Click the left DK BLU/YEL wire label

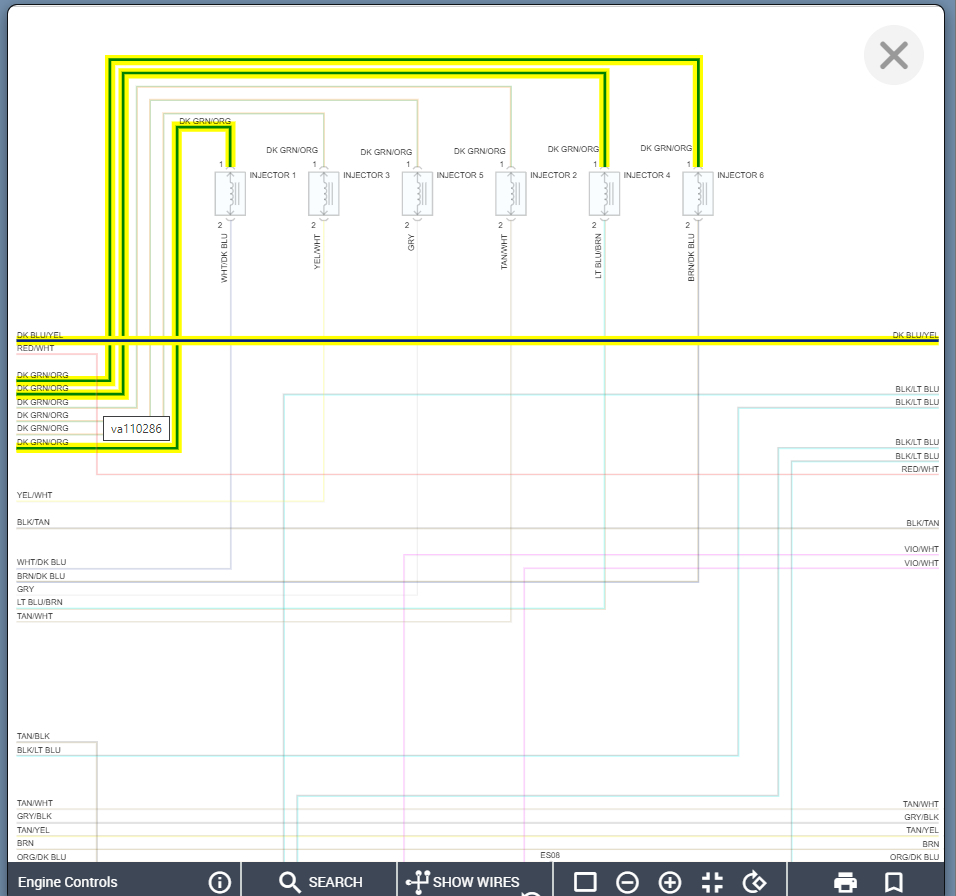[x=40, y=335]
